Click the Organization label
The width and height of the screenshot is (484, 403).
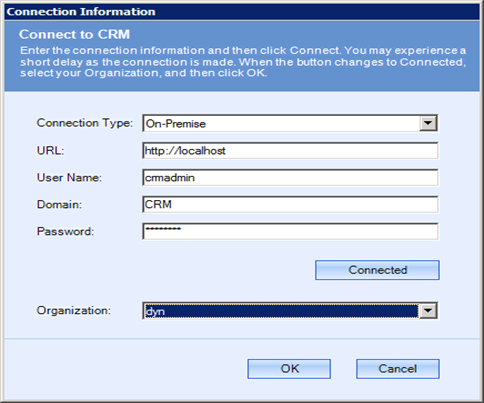coord(74,311)
